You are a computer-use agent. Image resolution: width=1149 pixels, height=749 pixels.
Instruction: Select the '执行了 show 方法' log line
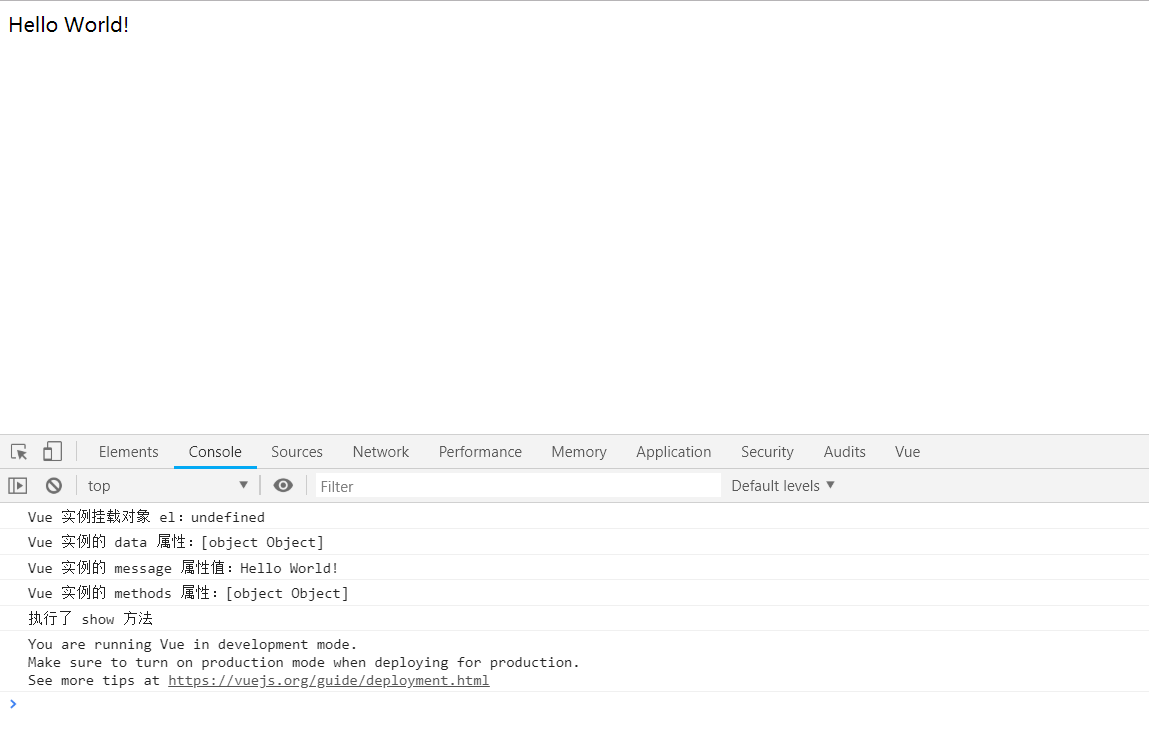click(x=574, y=619)
